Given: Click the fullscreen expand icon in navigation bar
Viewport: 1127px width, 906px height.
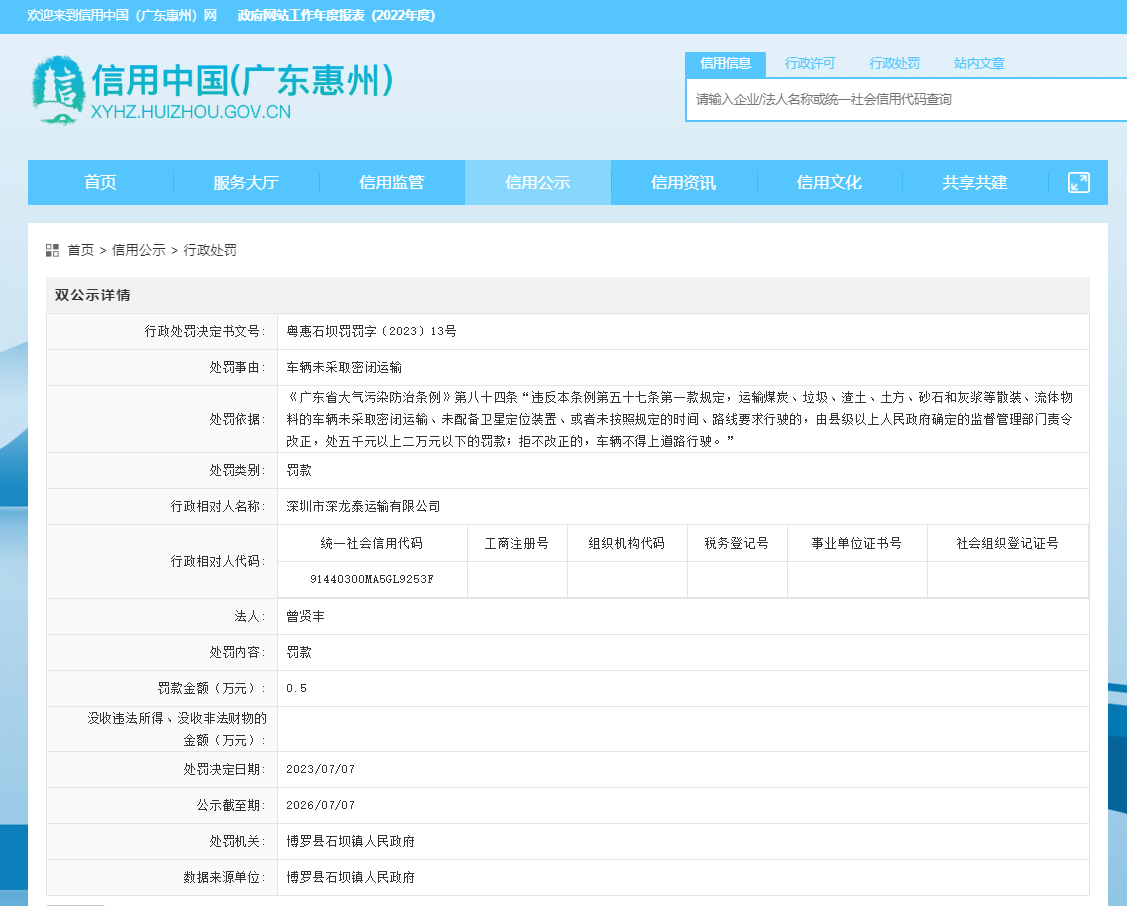Looking at the screenshot, I should tap(1078, 182).
